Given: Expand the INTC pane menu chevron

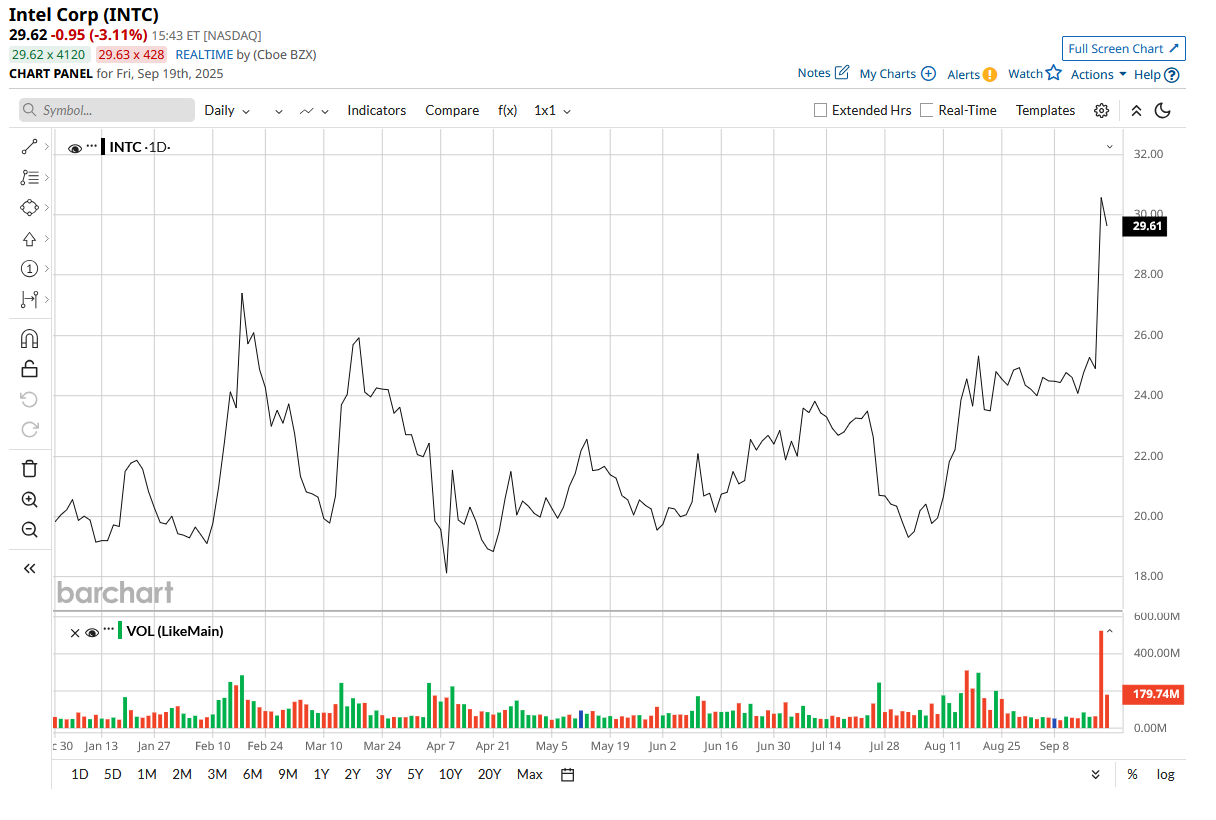Looking at the screenshot, I should pyautogui.click(x=1109, y=147).
